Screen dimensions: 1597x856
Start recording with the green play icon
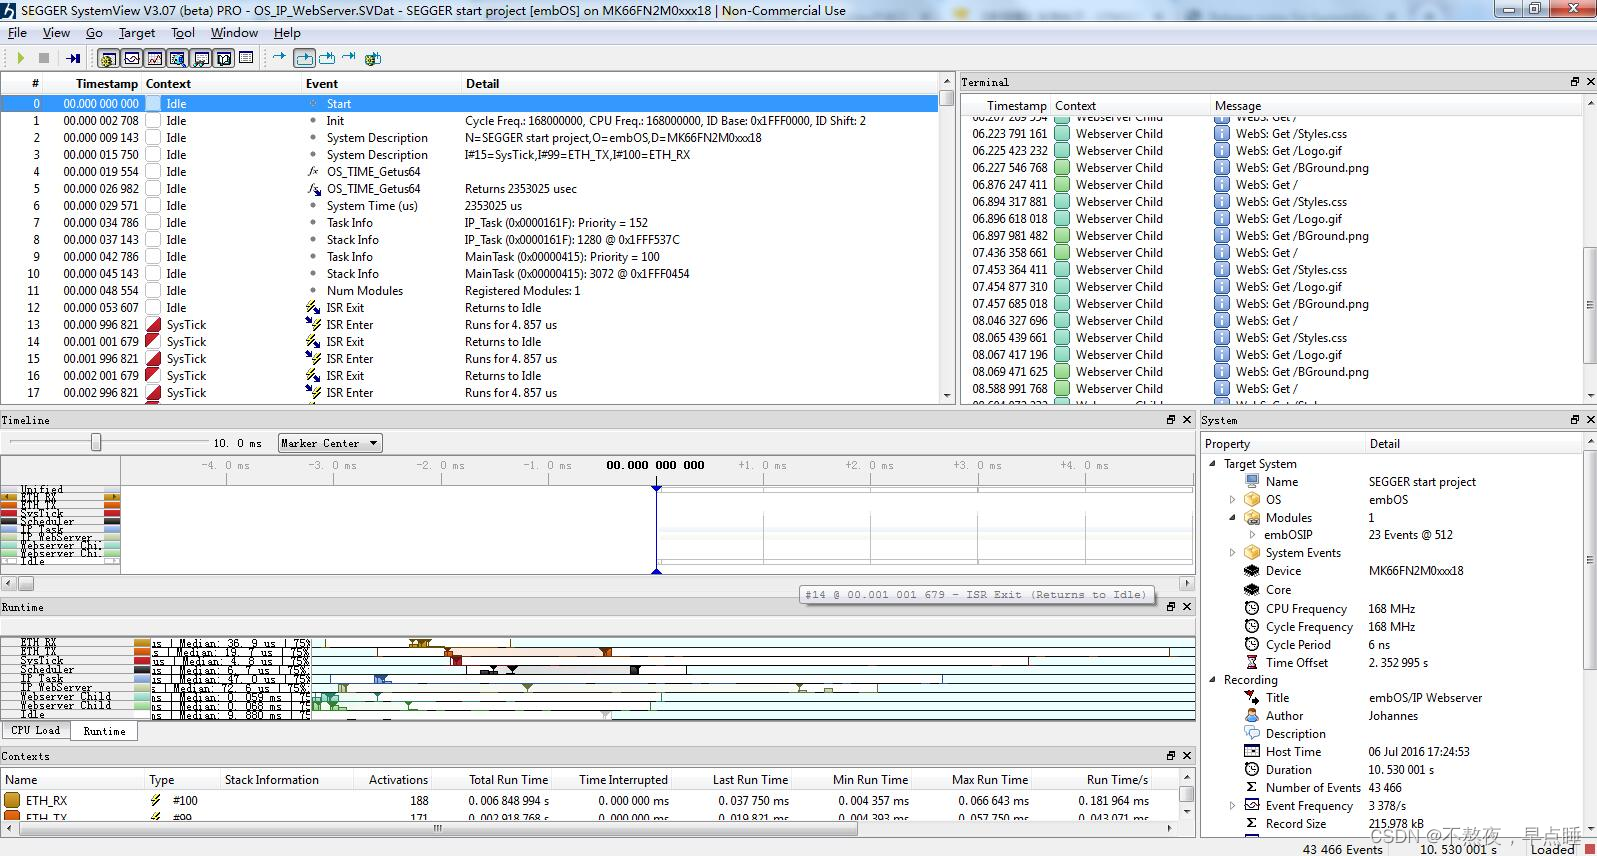(x=20, y=58)
